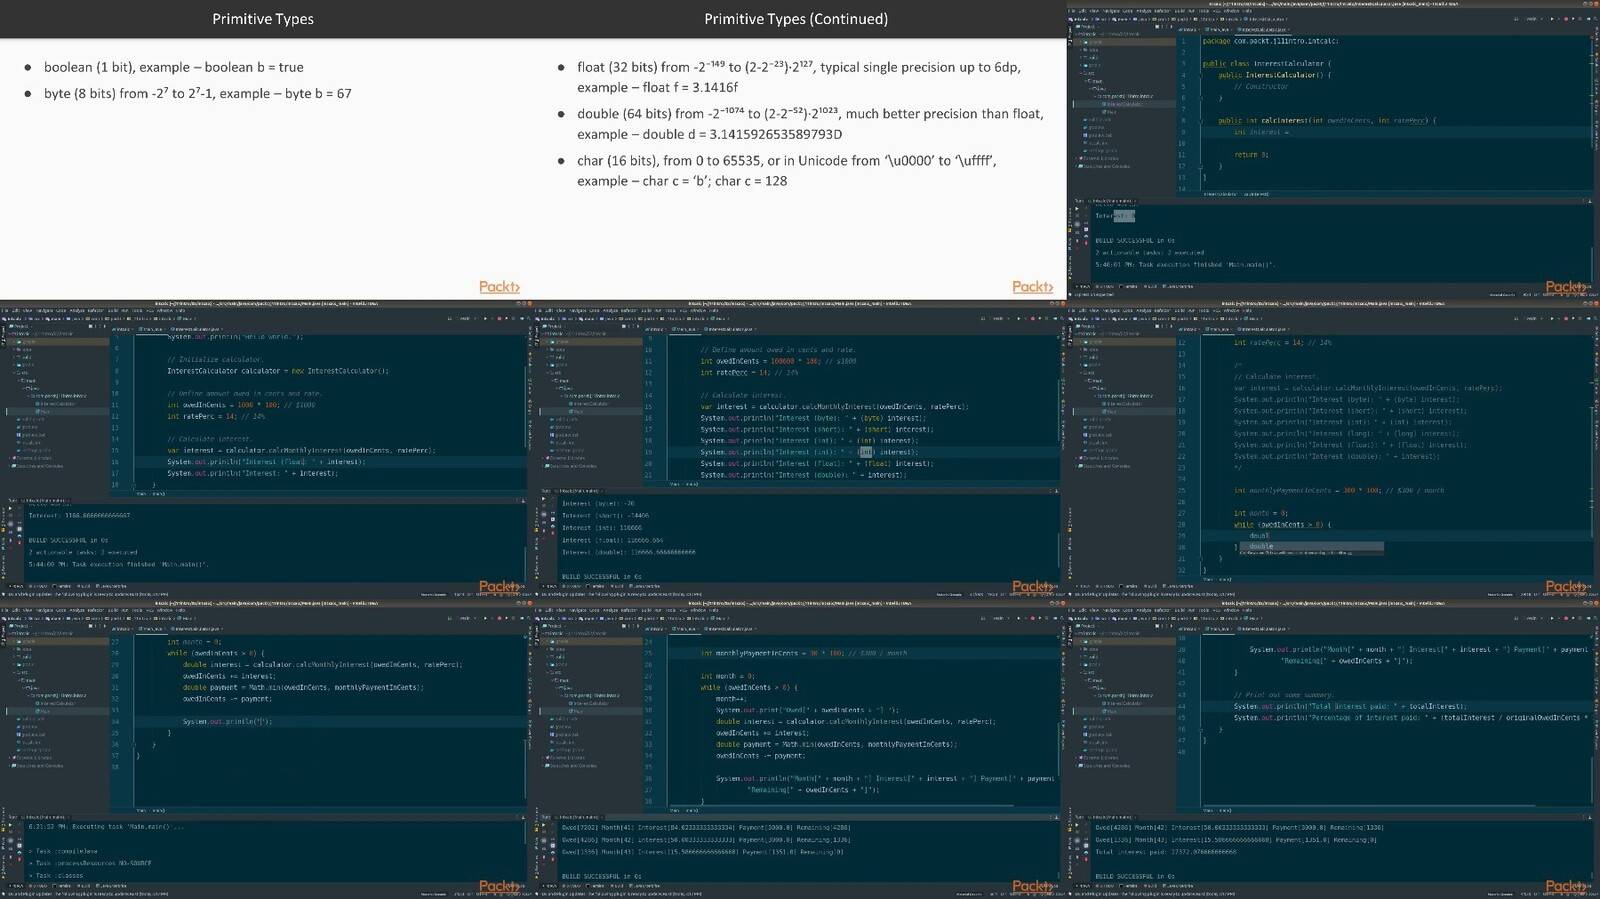Click the 'boolean (1 bit)' bullet line
This screenshot has height=899, width=1600.
click(173, 67)
